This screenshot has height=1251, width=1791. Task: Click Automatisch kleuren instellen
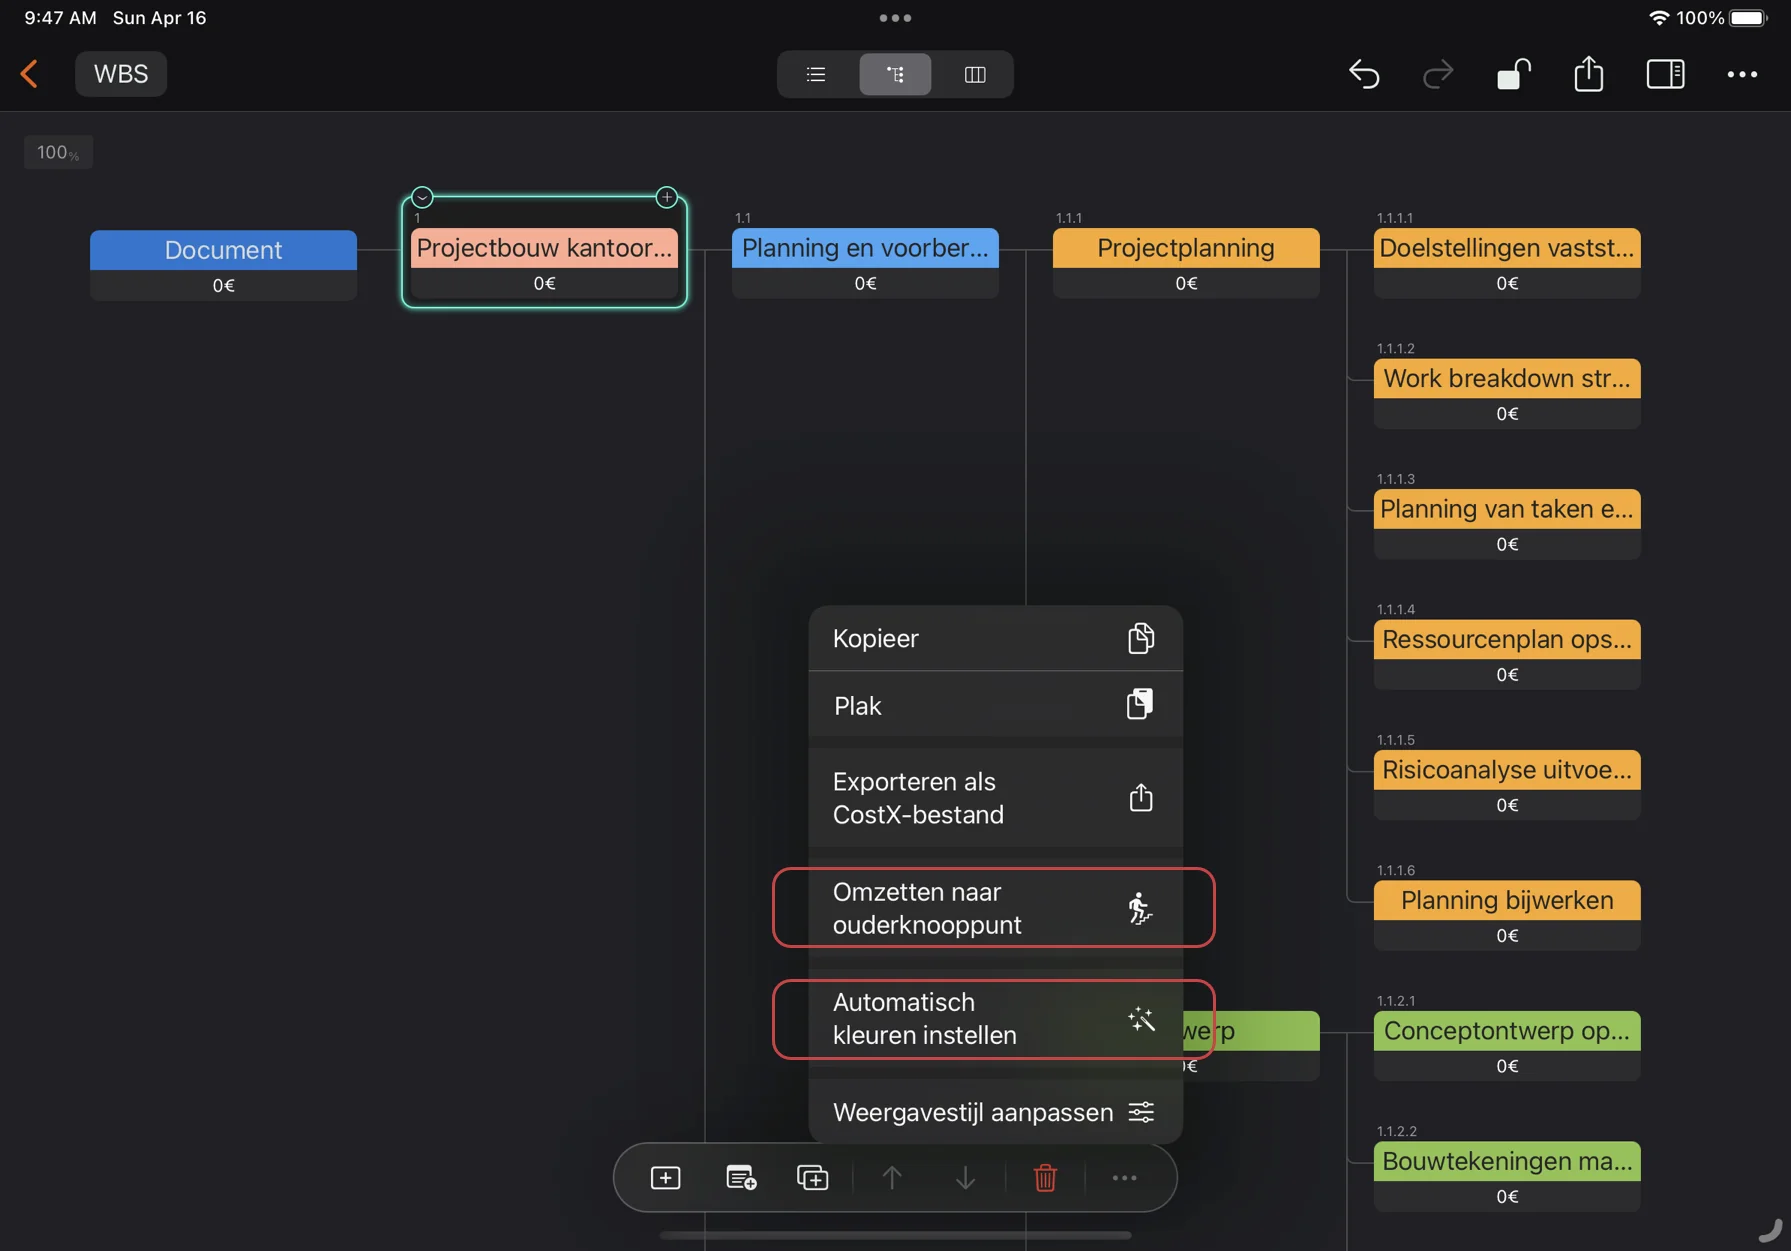(x=994, y=1019)
